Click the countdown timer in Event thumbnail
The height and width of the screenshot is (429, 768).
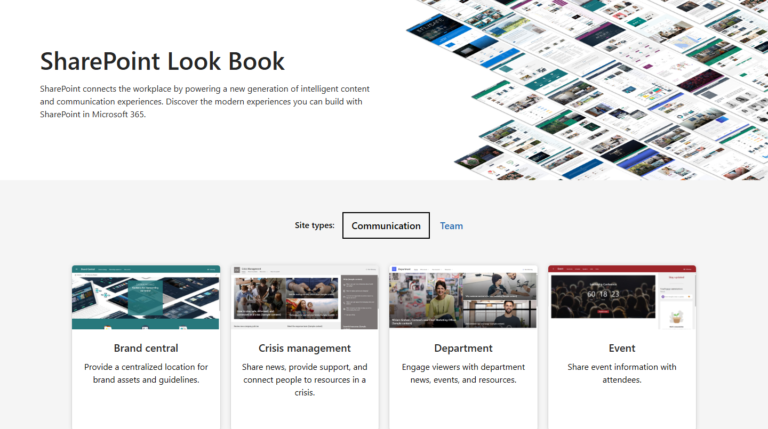[604, 295]
